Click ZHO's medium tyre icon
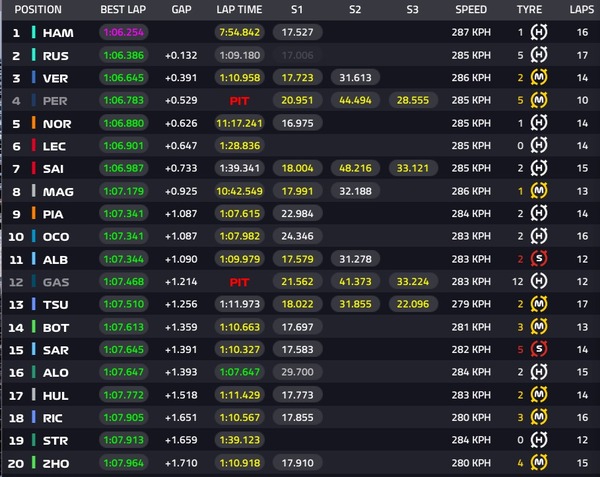This screenshot has width=600, height=477. coord(538,462)
